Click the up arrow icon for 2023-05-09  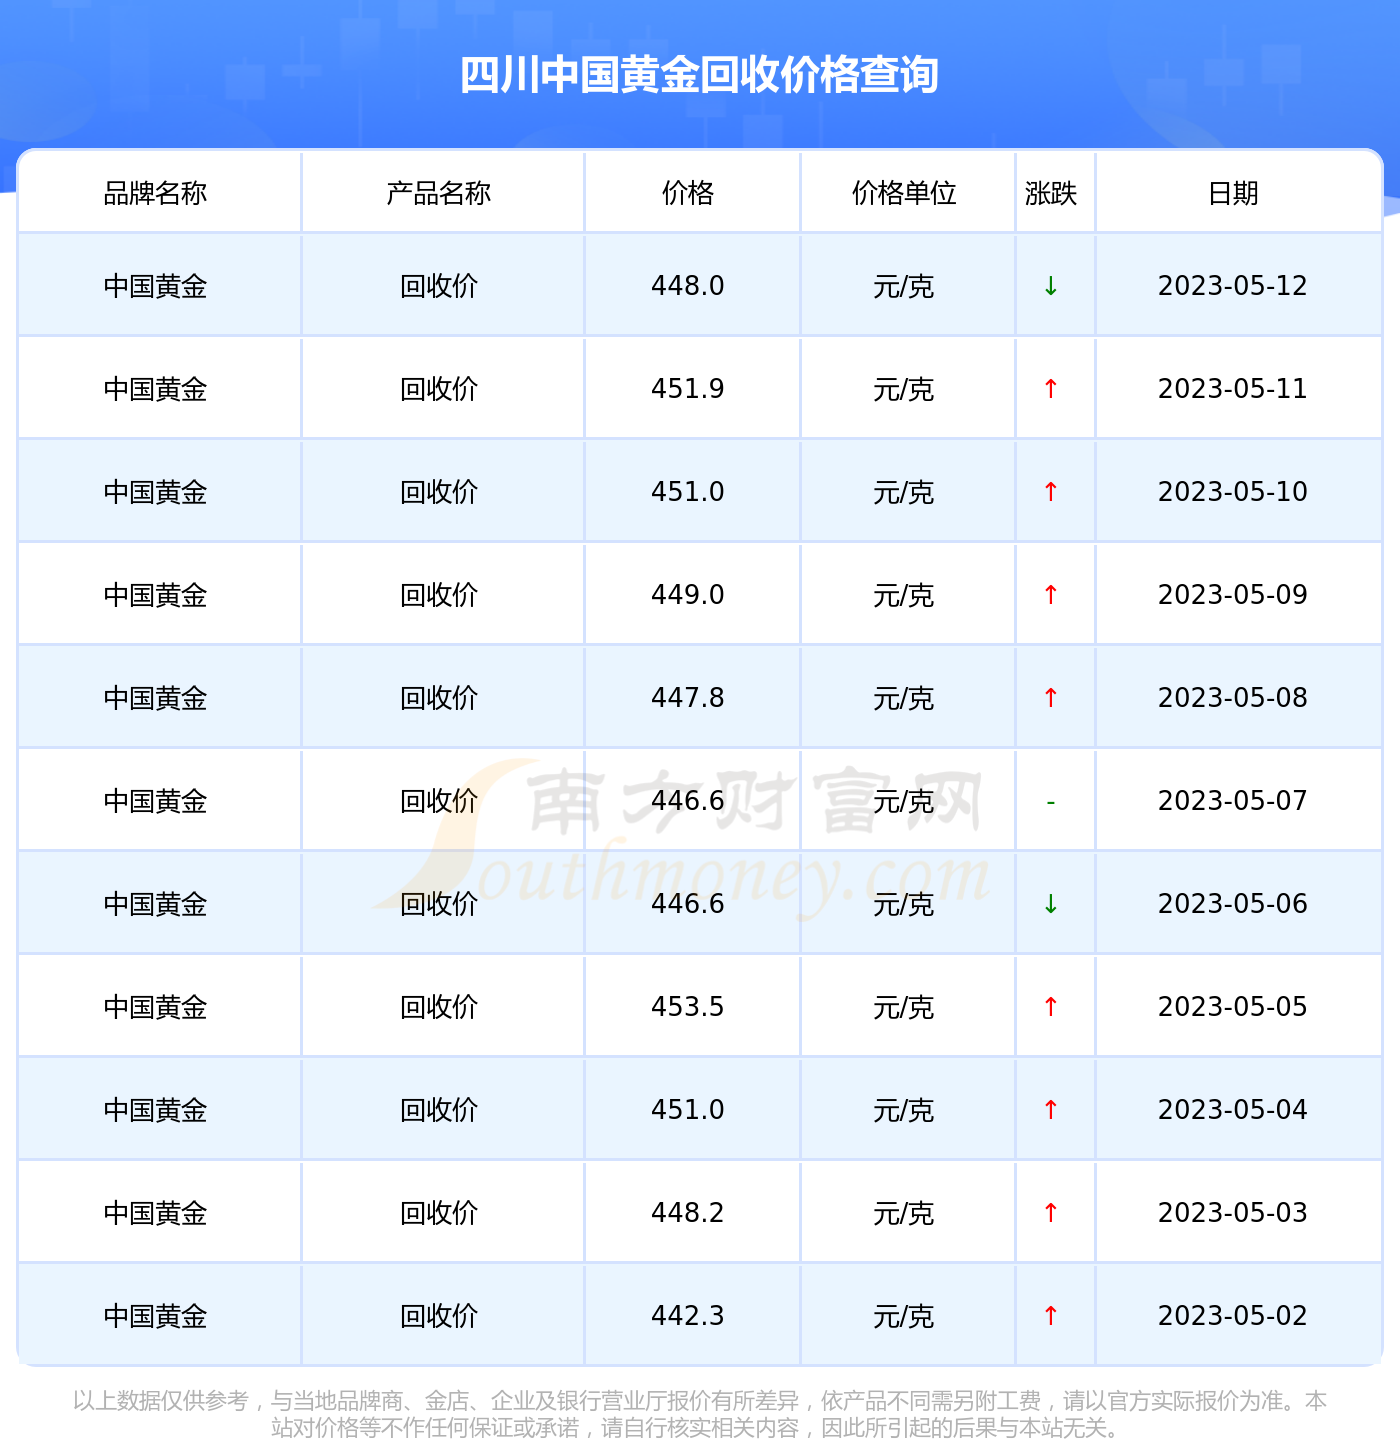point(1051,595)
